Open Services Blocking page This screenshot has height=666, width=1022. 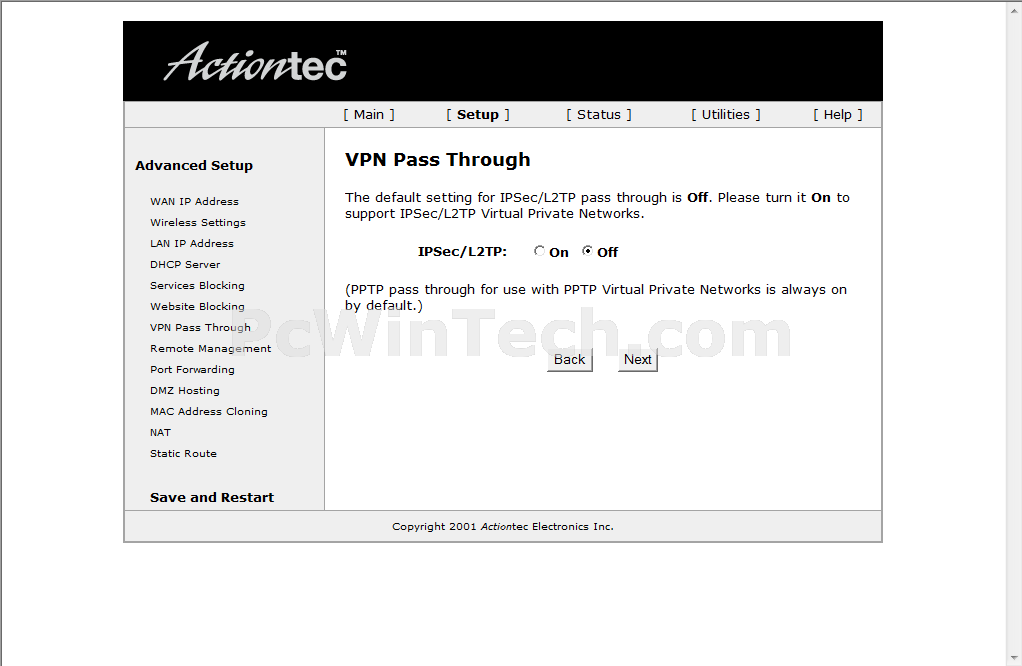[197, 285]
